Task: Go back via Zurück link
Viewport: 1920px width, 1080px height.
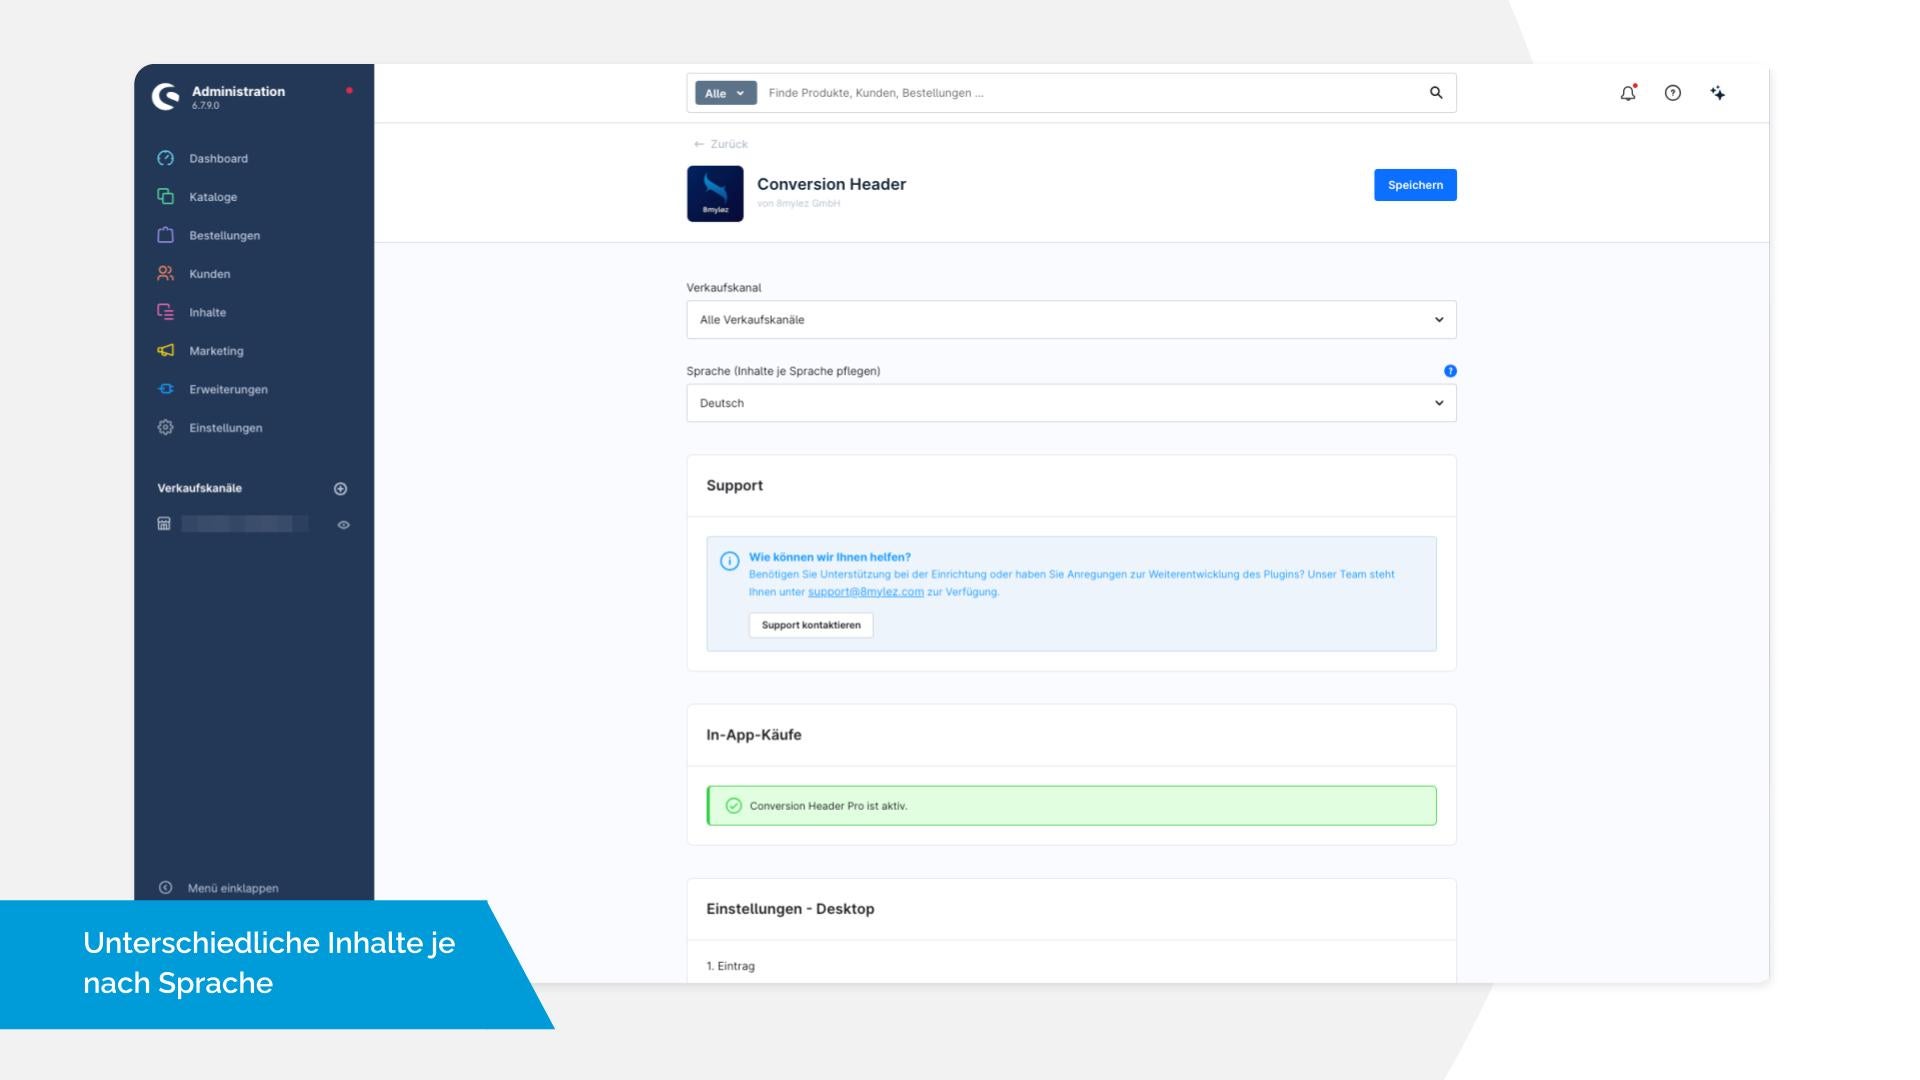Action: (721, 144)
